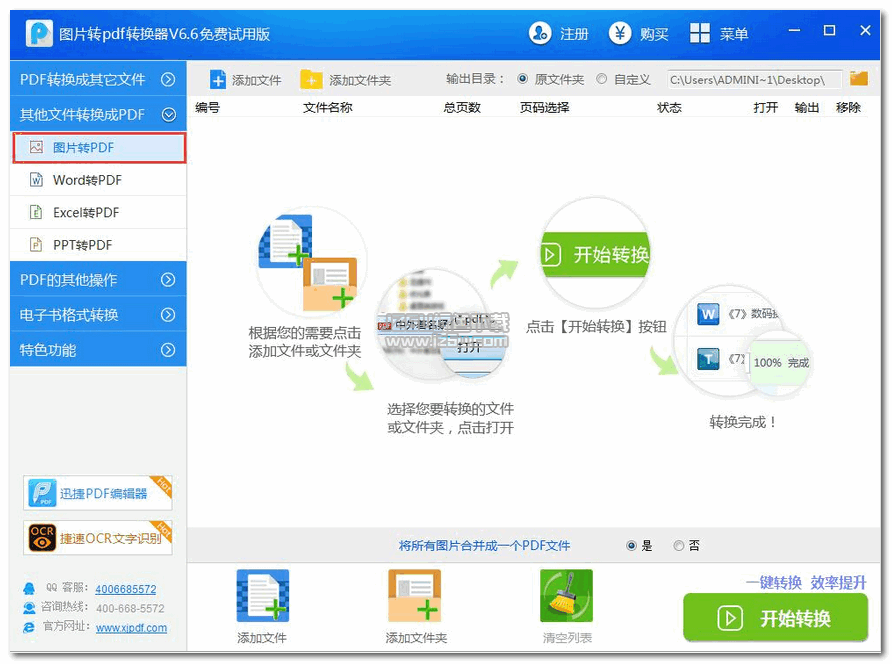Collapse the 其他文件转换成PDF section arrow

coord(168,115)
